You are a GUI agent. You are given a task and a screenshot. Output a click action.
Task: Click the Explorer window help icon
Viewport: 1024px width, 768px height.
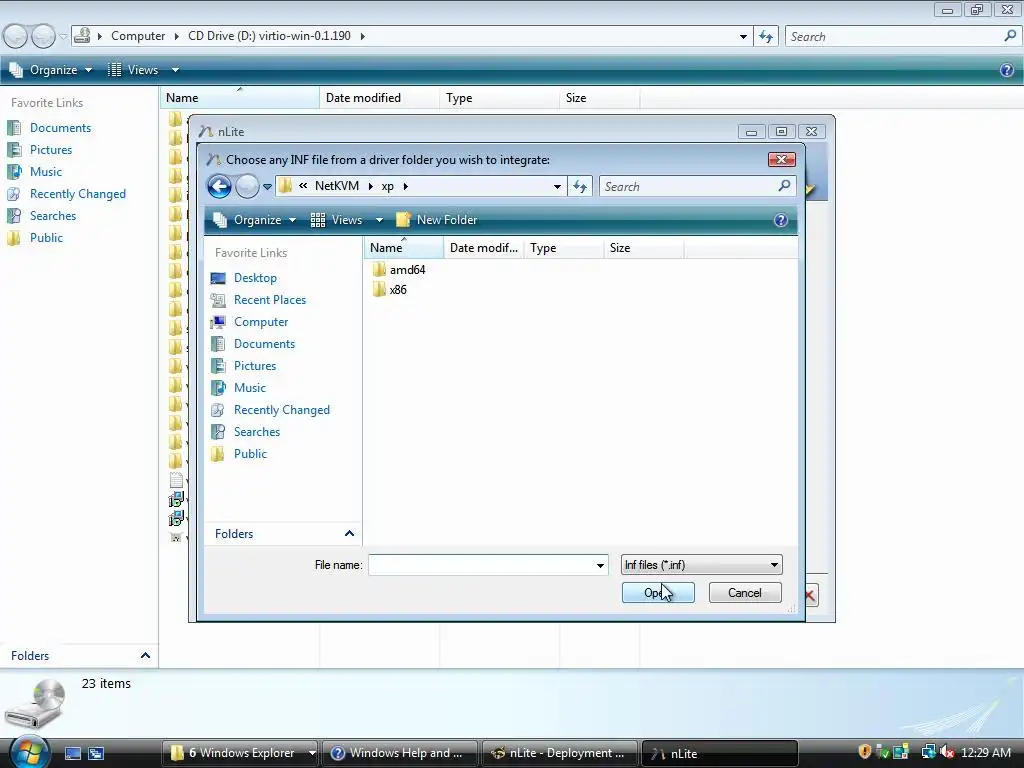click(1007, 70)
